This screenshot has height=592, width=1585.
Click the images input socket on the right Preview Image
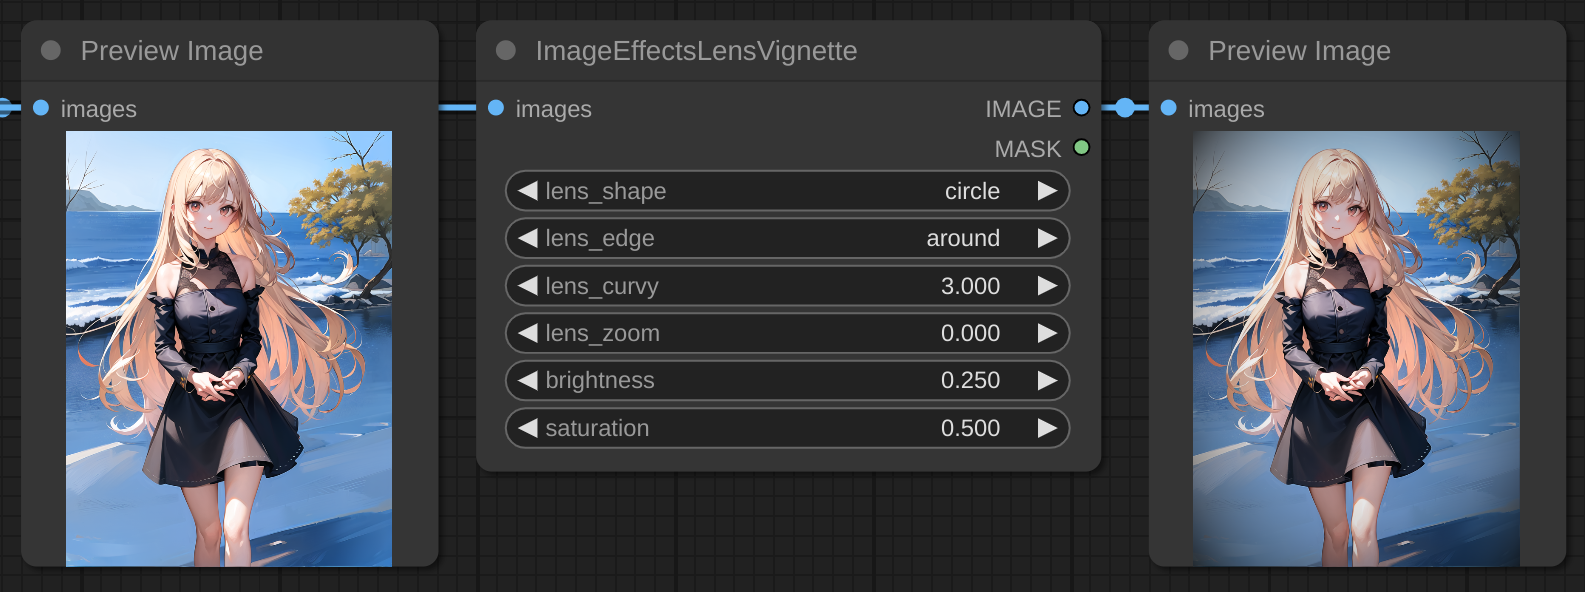pos(1168,108)
